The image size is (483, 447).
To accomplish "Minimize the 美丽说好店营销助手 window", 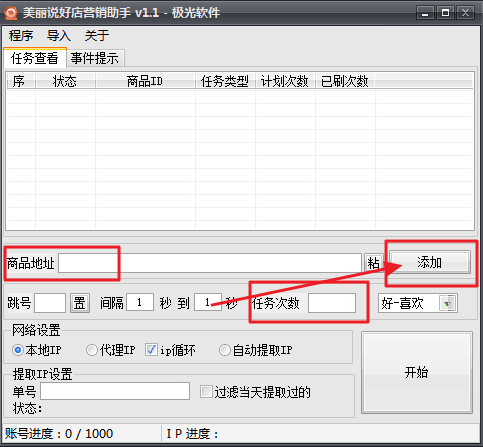I will click(x=425, y=13).
